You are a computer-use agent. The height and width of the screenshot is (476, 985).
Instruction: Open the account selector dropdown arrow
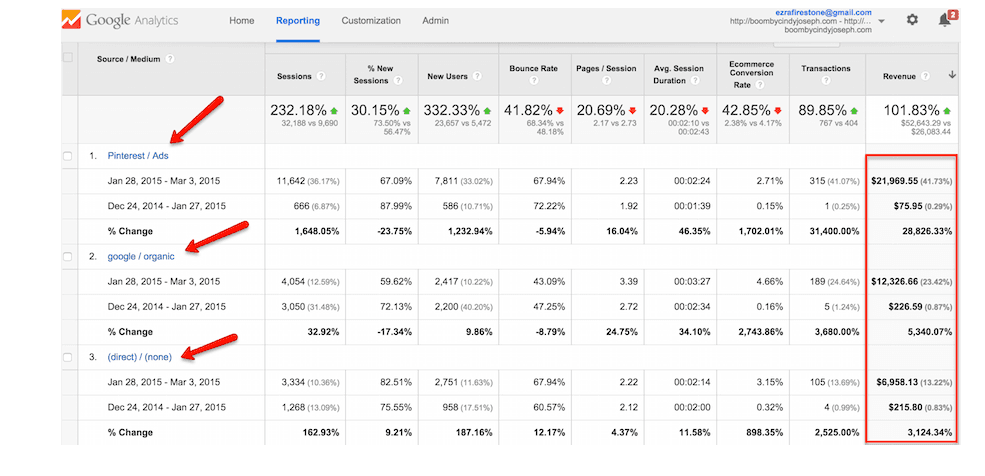tap(881, 21)
